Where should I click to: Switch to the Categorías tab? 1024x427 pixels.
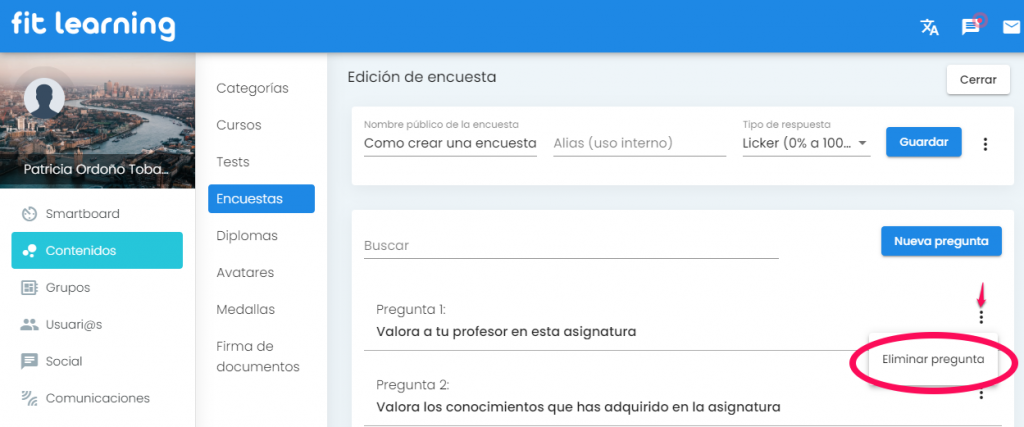tap(252, 88)
